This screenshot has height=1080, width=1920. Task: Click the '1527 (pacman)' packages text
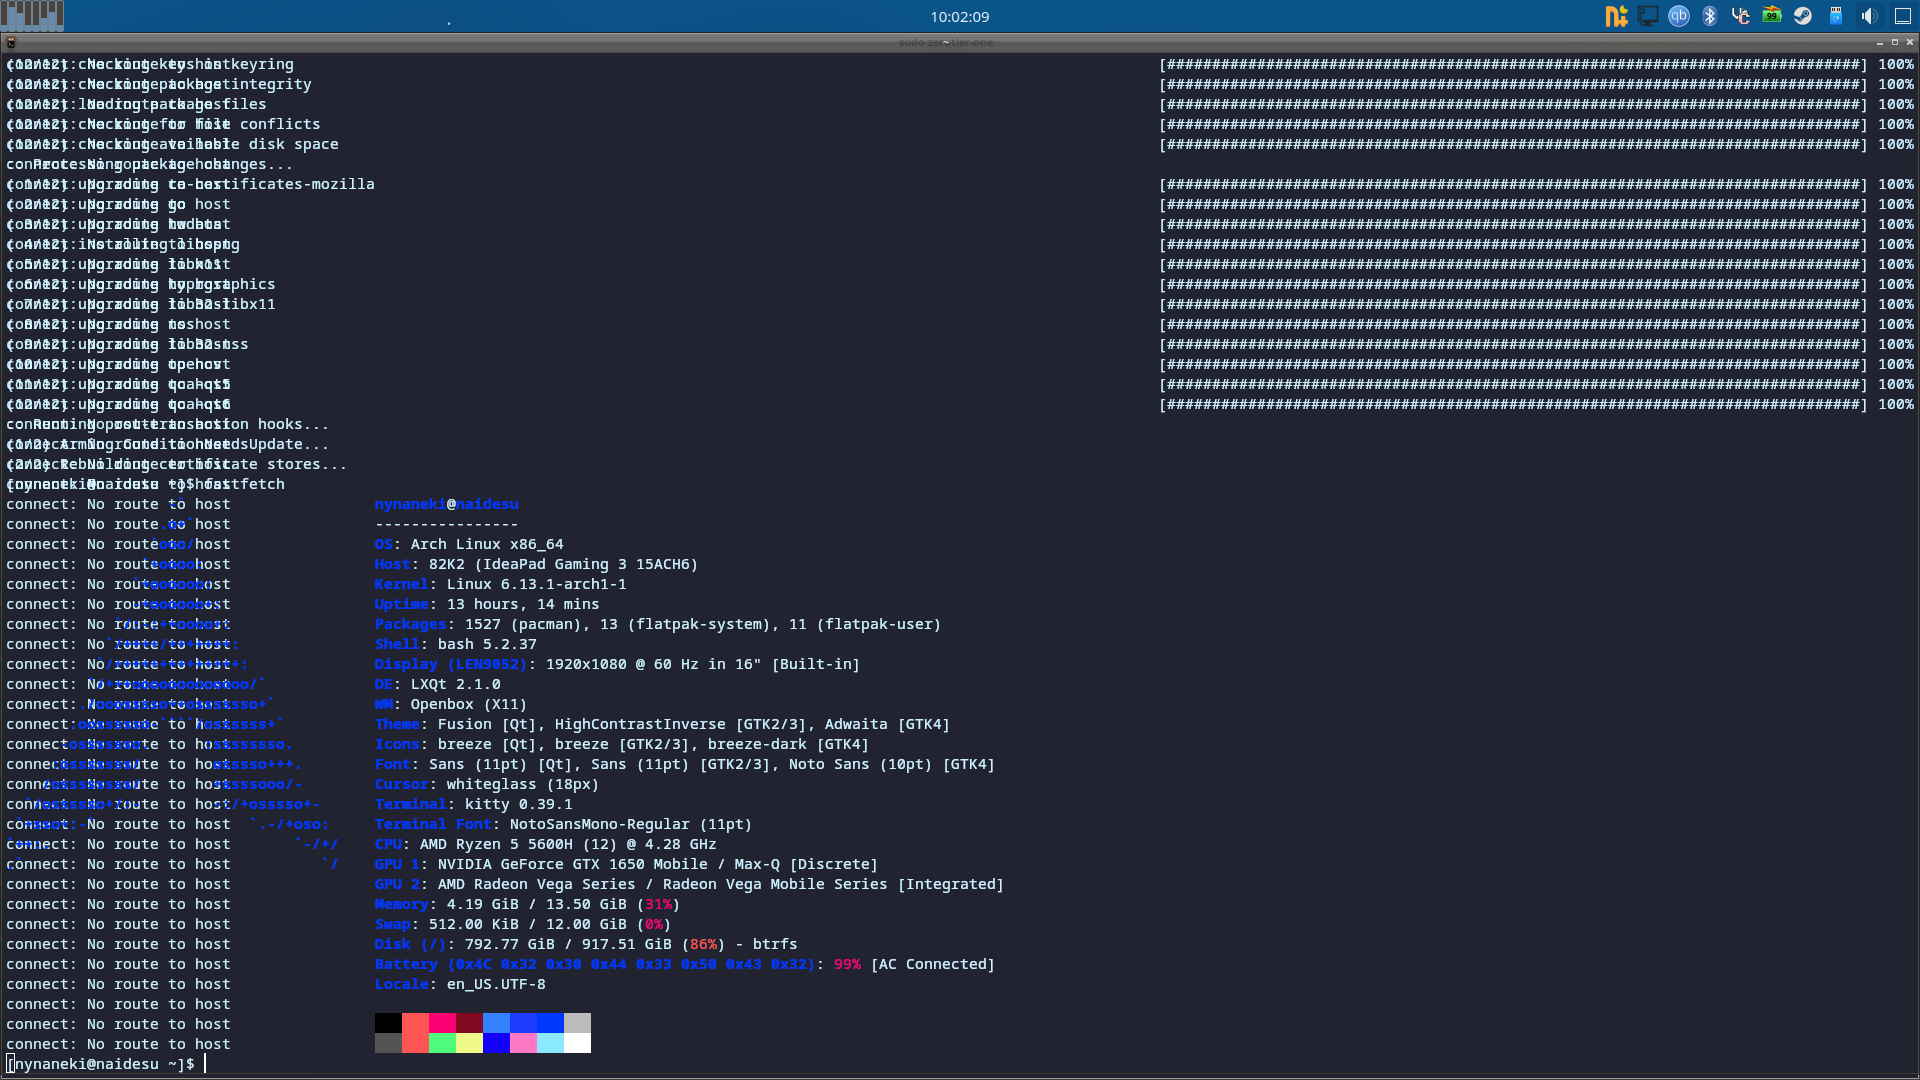(522, 624)
